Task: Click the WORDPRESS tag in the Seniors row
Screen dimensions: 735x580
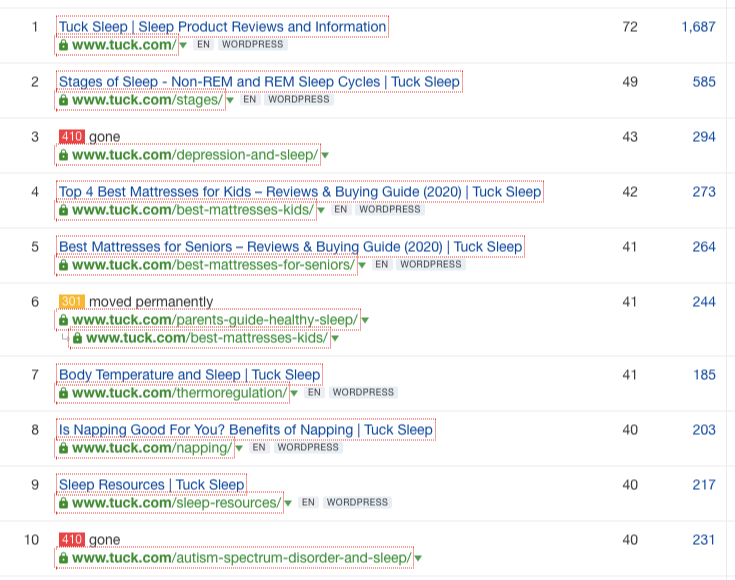Action: pyautogui.click(x=431, y=264)
